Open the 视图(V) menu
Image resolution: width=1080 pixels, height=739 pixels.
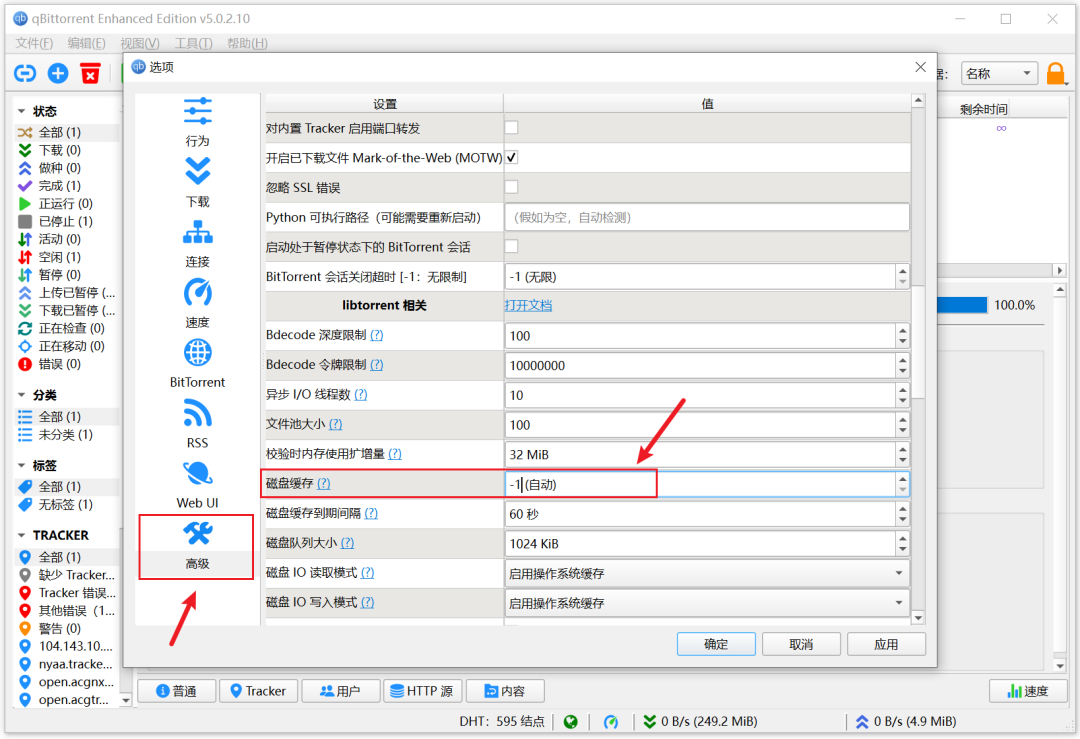[x=140, y=43]
